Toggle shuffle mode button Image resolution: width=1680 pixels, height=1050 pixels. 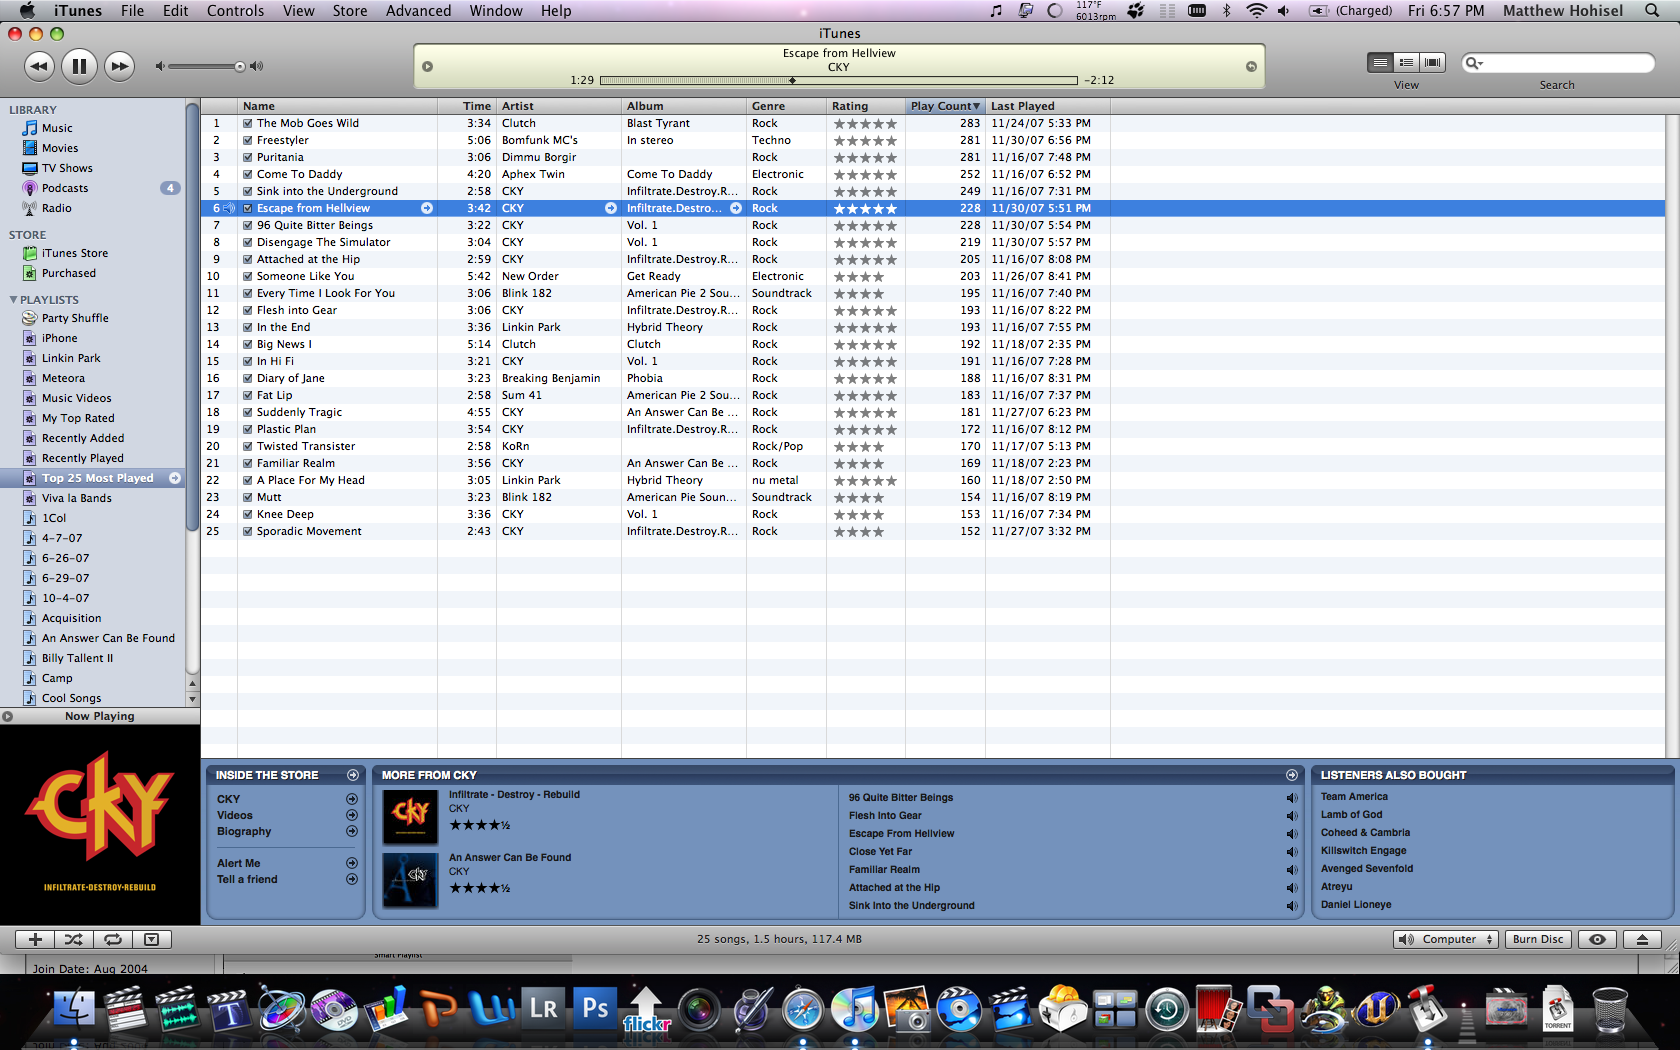tap(74, 939)
